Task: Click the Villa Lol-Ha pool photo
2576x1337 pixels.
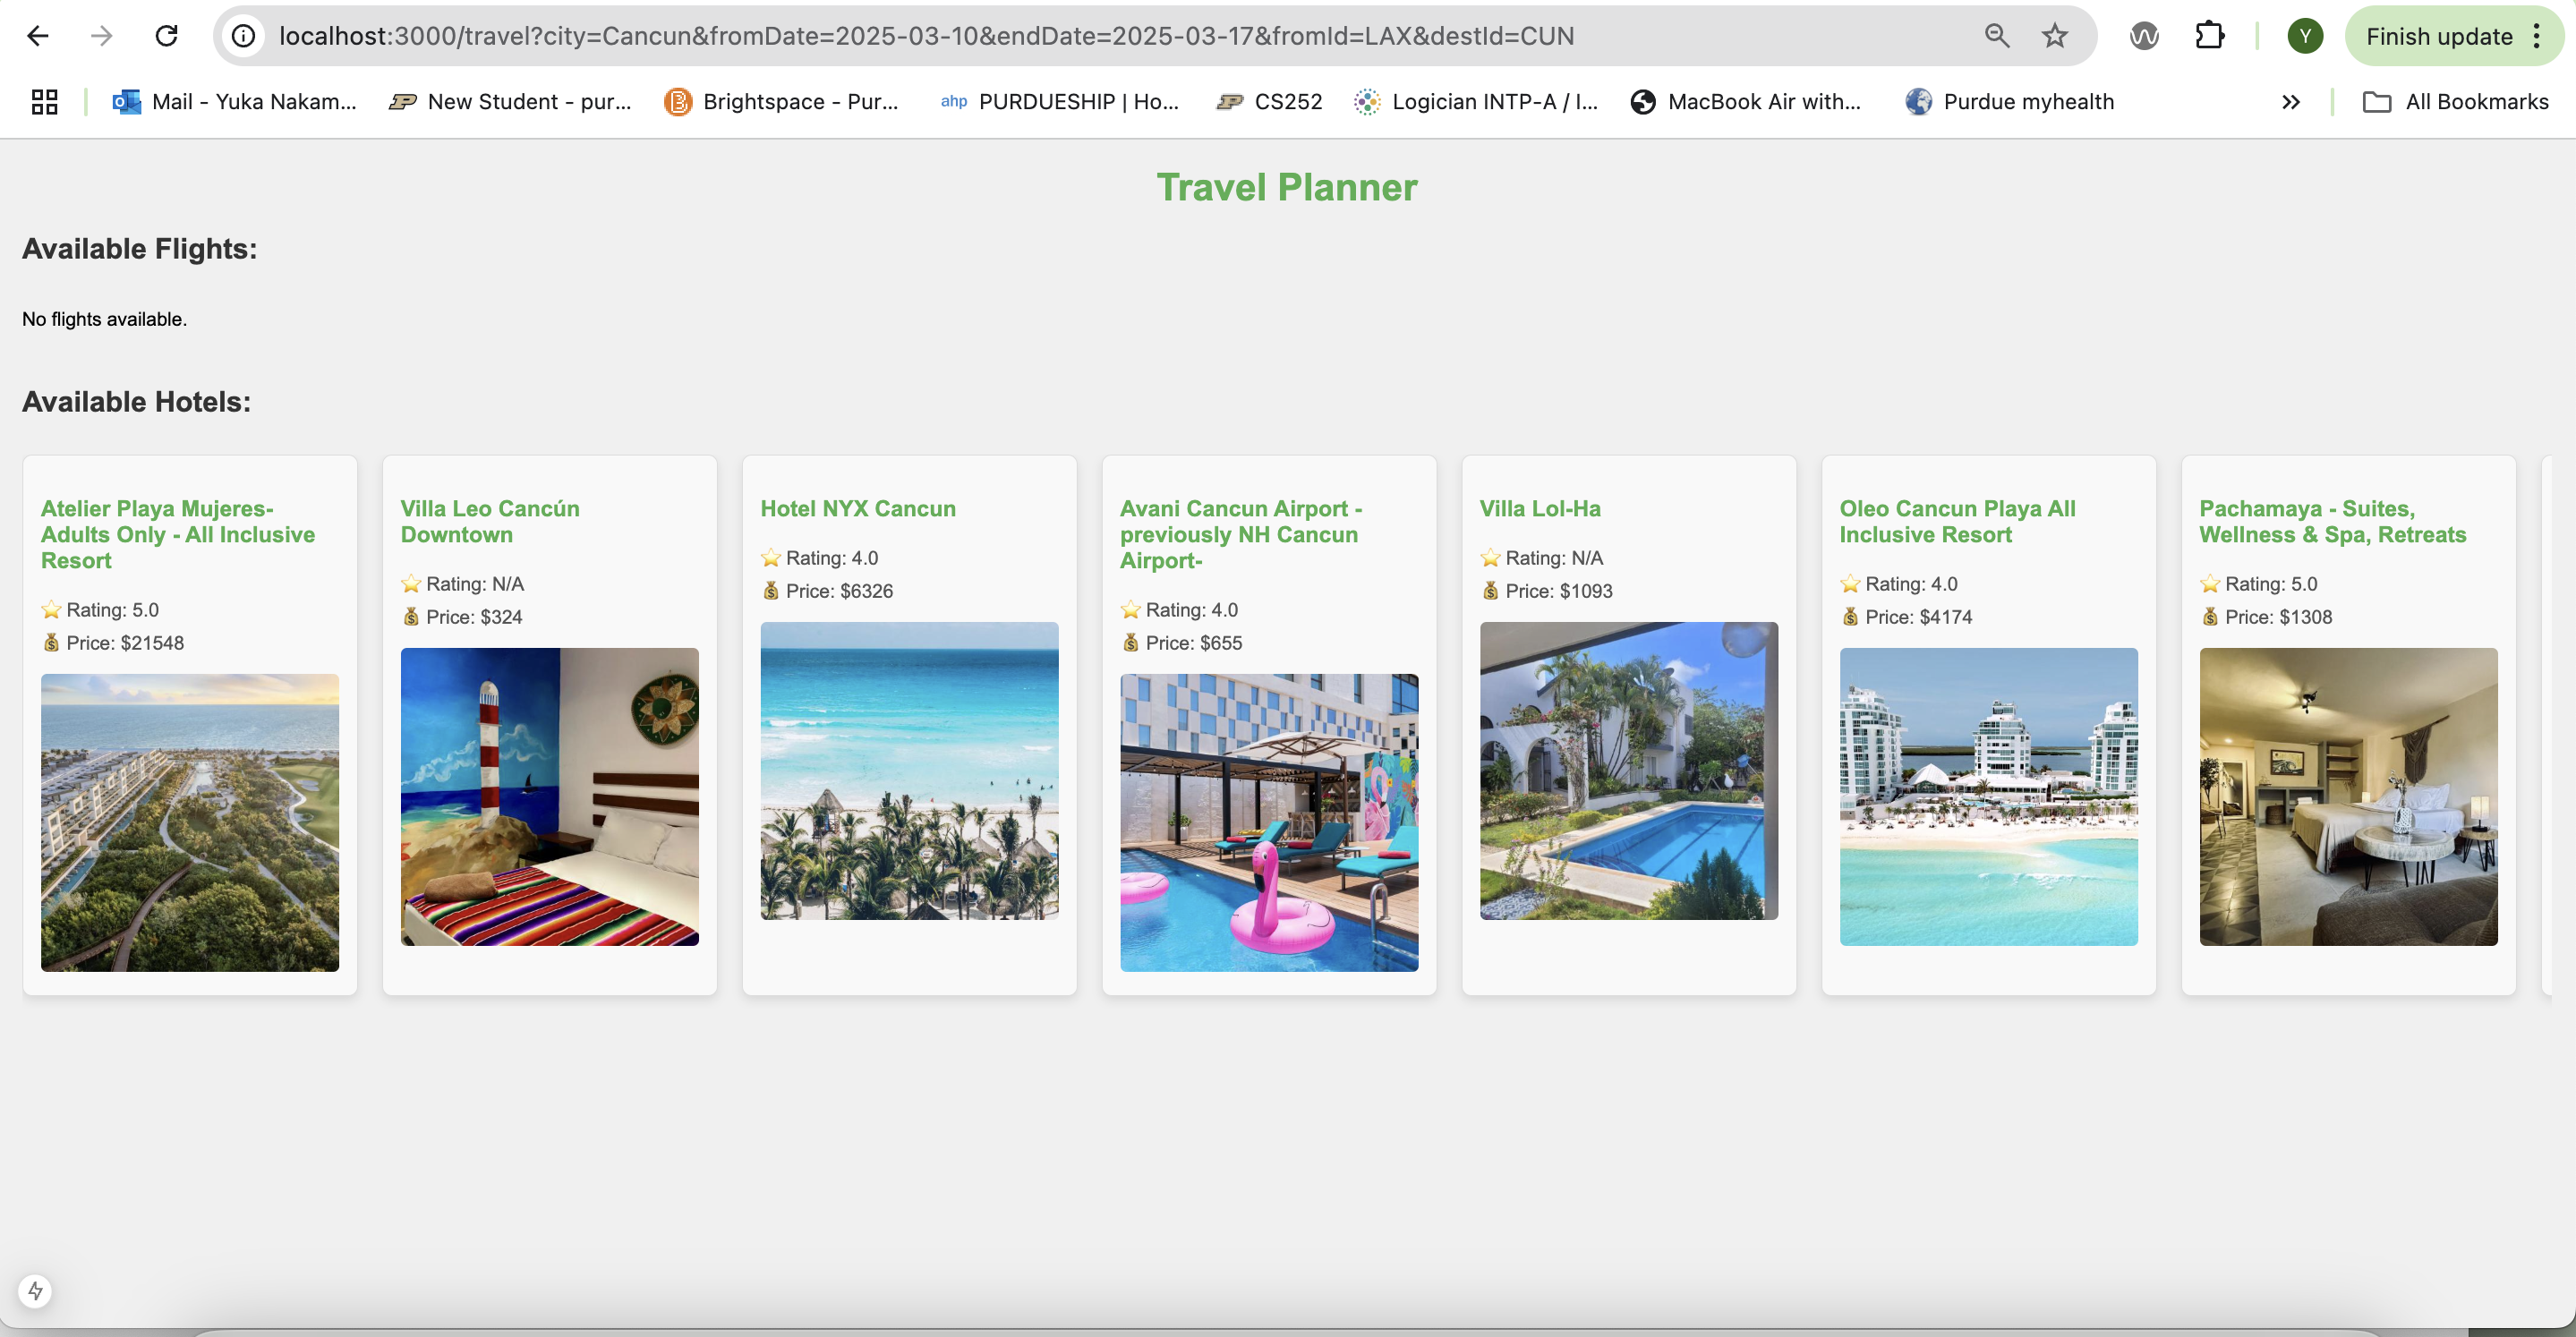Action: coord(1628,770)
